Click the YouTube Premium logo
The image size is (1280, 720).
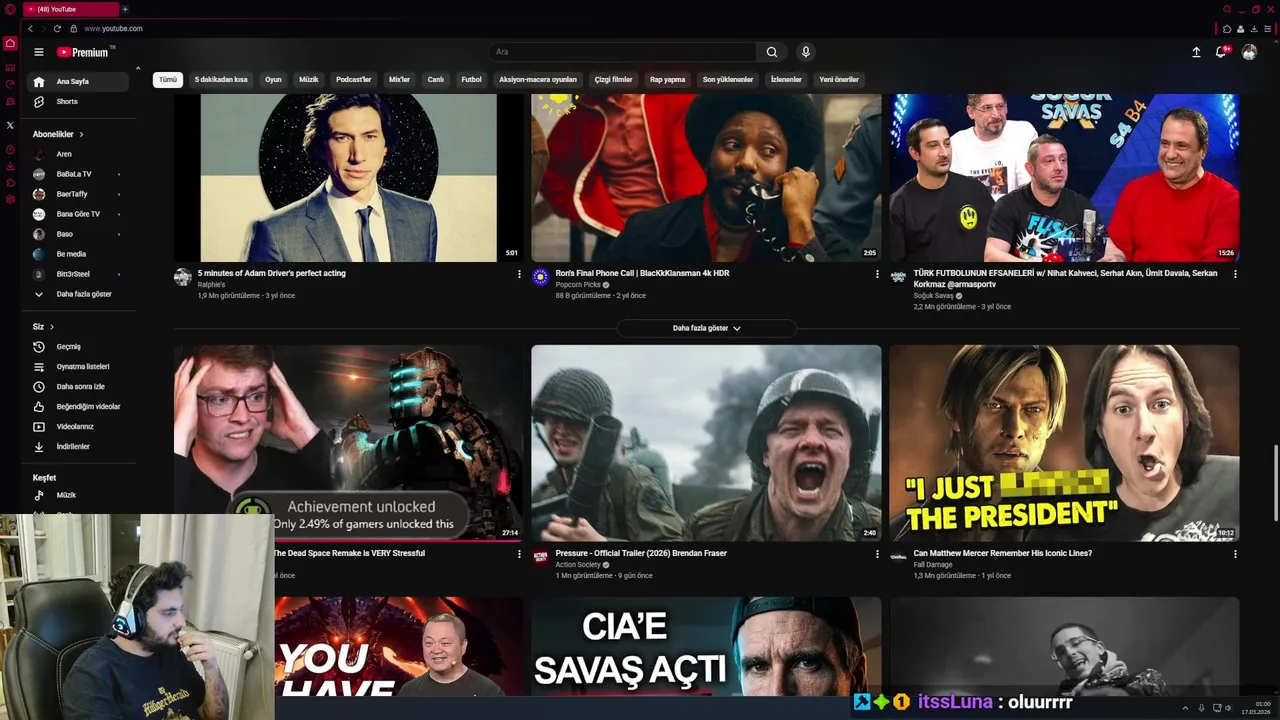click(x=84, y=52)
